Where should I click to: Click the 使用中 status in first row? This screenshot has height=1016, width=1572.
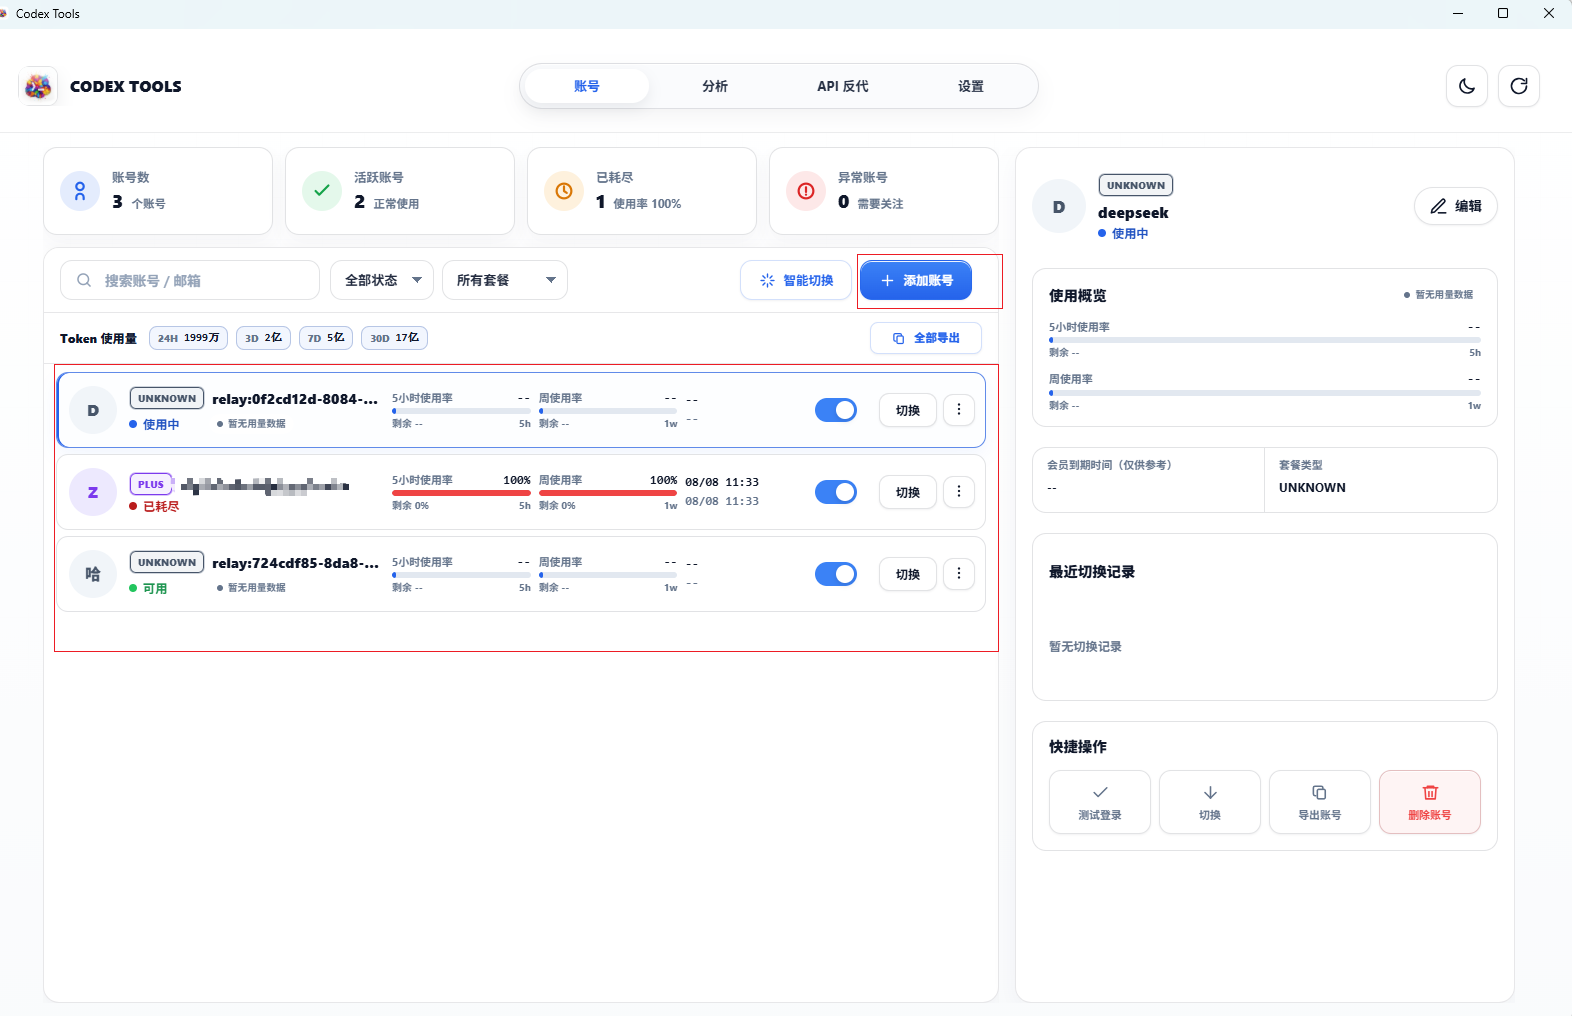tap(154, 425)
